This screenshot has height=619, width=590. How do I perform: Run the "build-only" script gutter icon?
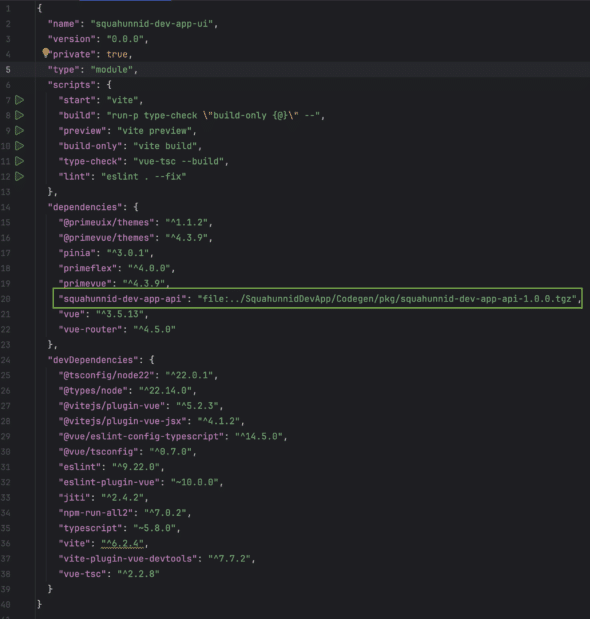(x=19, y=146)
